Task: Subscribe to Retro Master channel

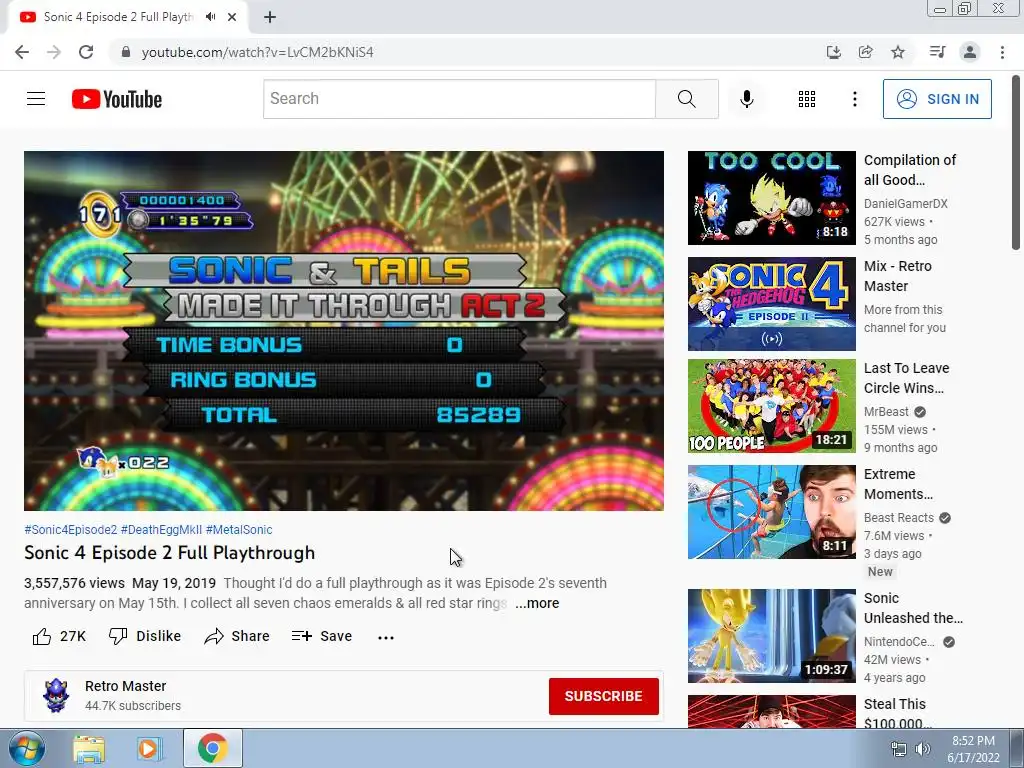Action: pos(603,696)
